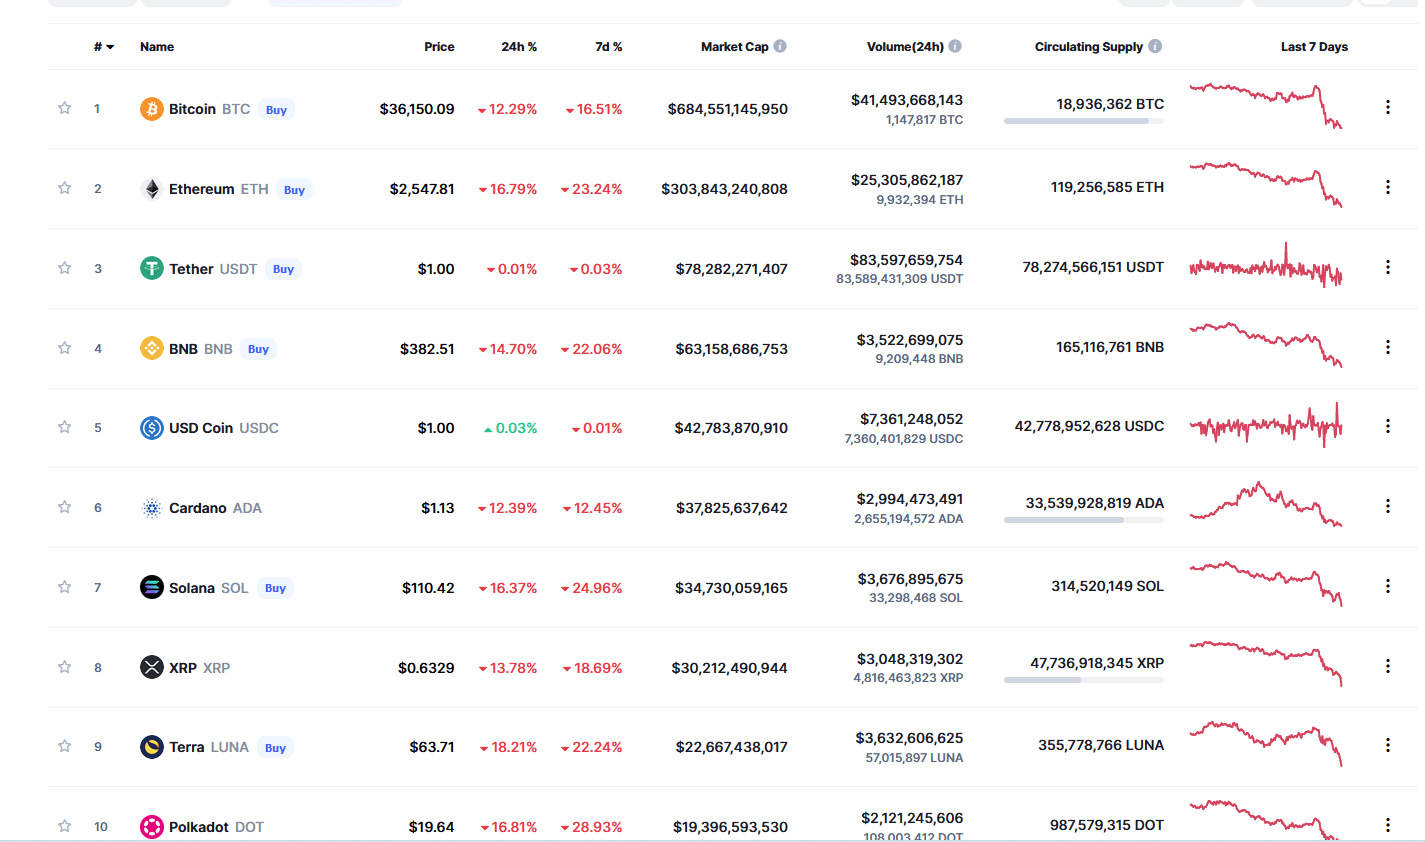Screen dimensions: 1425x842
Task: Click Cardano circulating supply progress bar
Action: [x=1084, y=520]
